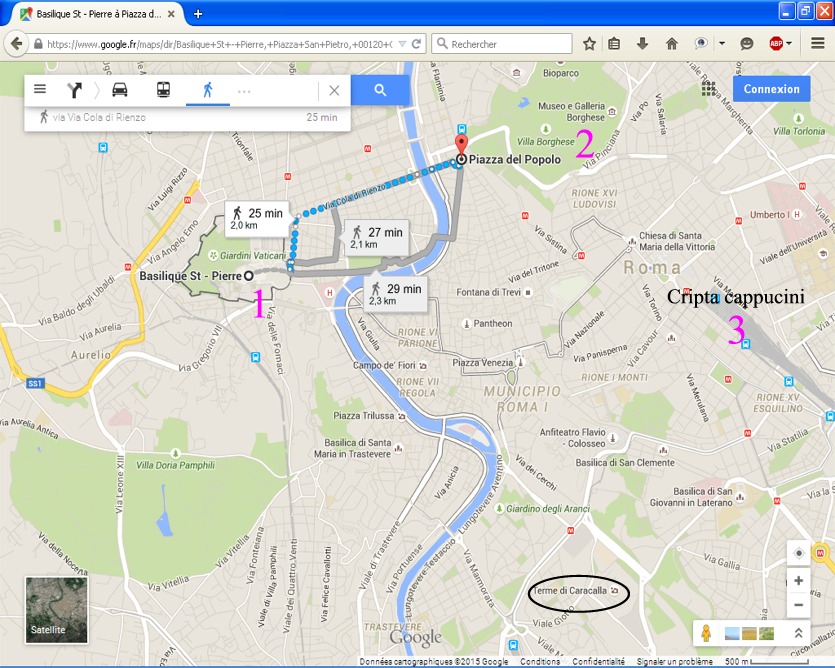Select route via Via Cola di Rienzo
This screenshot has height=668, width=835.
188,118
